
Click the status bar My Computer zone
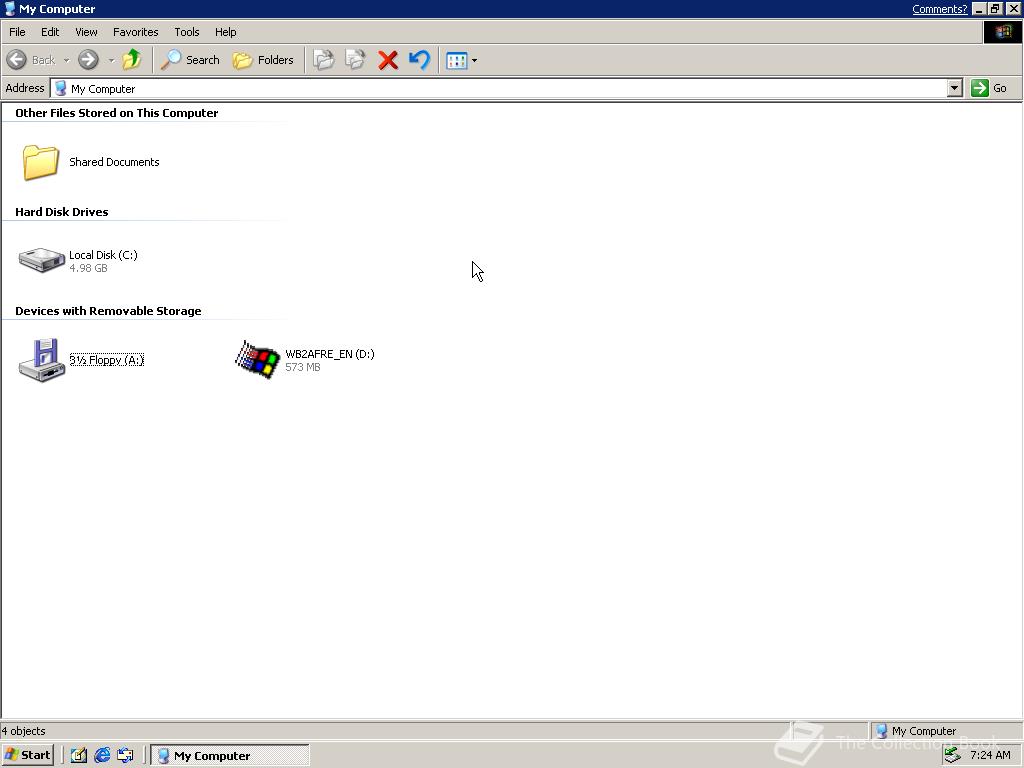tap(944, 731)
